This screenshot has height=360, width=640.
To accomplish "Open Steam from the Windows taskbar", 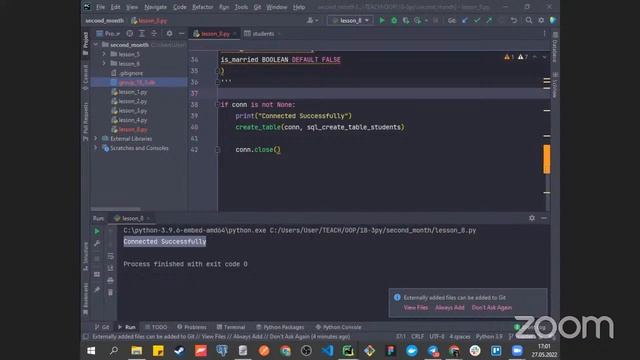I will tap(179, 351).
